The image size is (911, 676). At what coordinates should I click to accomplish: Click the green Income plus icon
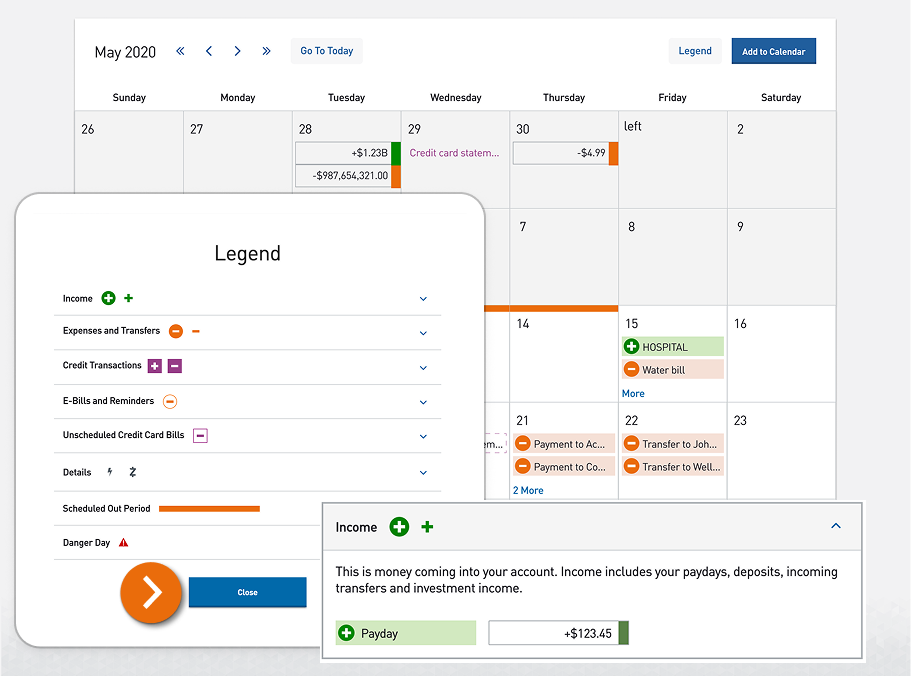click(x=109, y=298)
